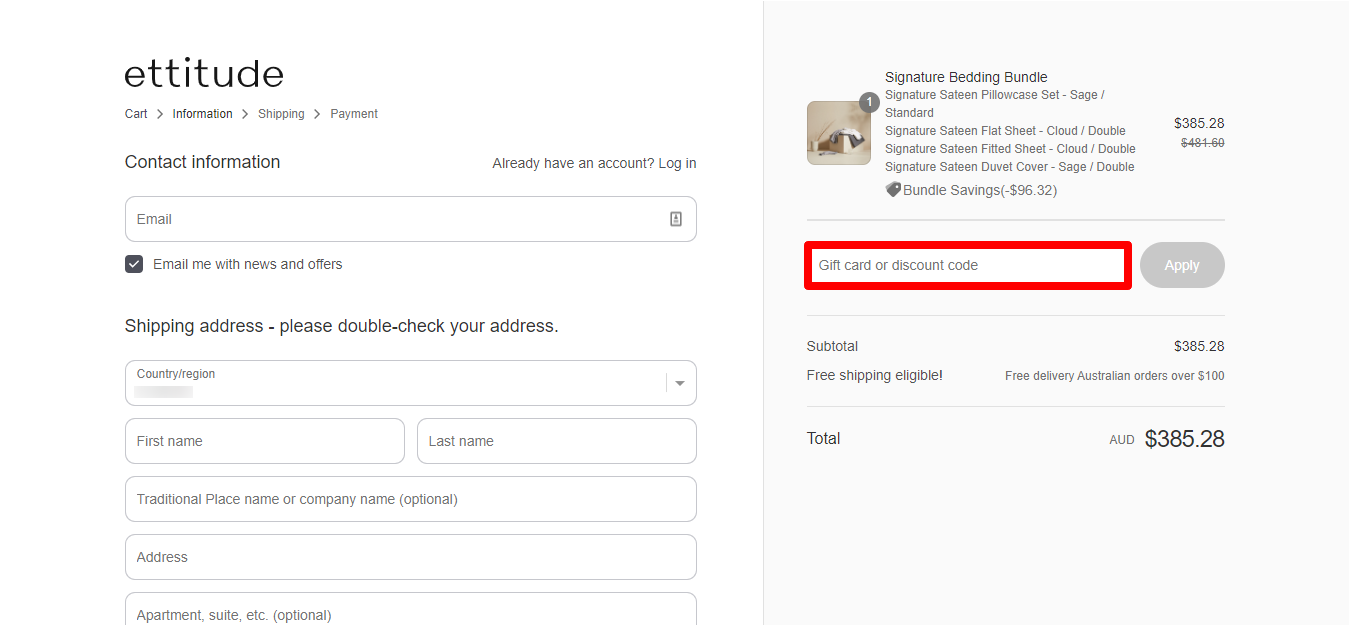Select the Payment breadcrumb step
Image resolution: width=1349 pixels, height=625 pixels.
(x=354, y=114)
